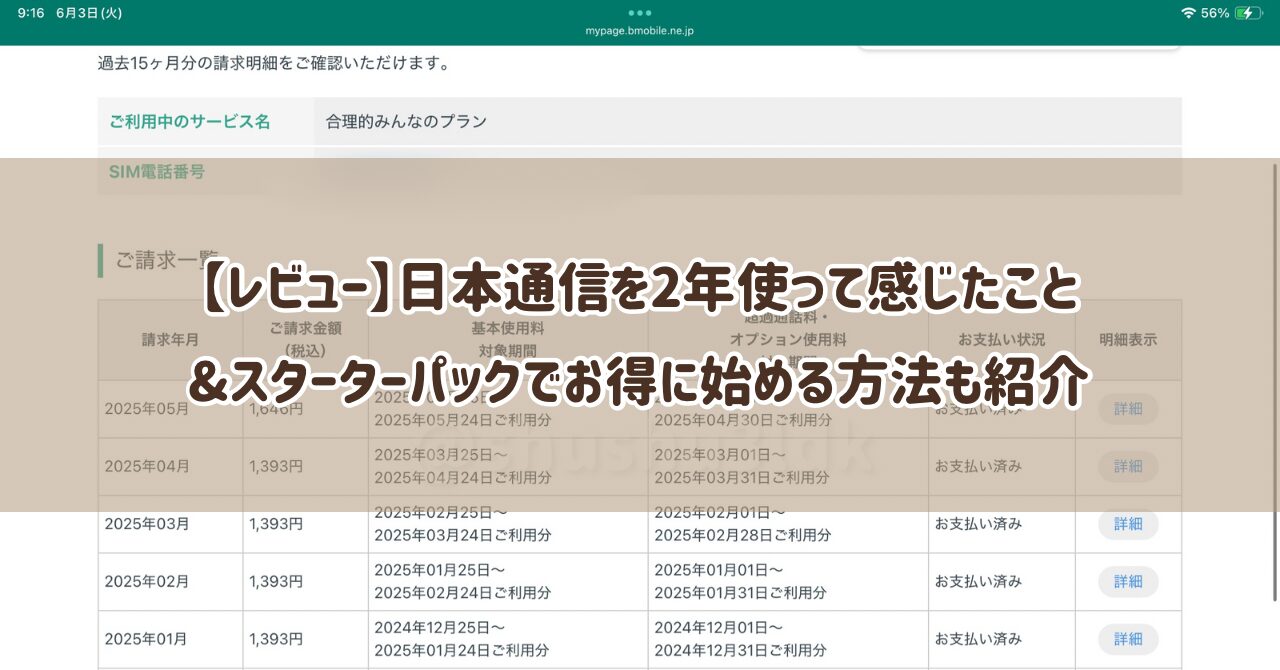Open 詳細 for the 2025年01月 invoice
Viewport: 1280px width, 670px height.
pyautogui.click(x=1128, y=639)
